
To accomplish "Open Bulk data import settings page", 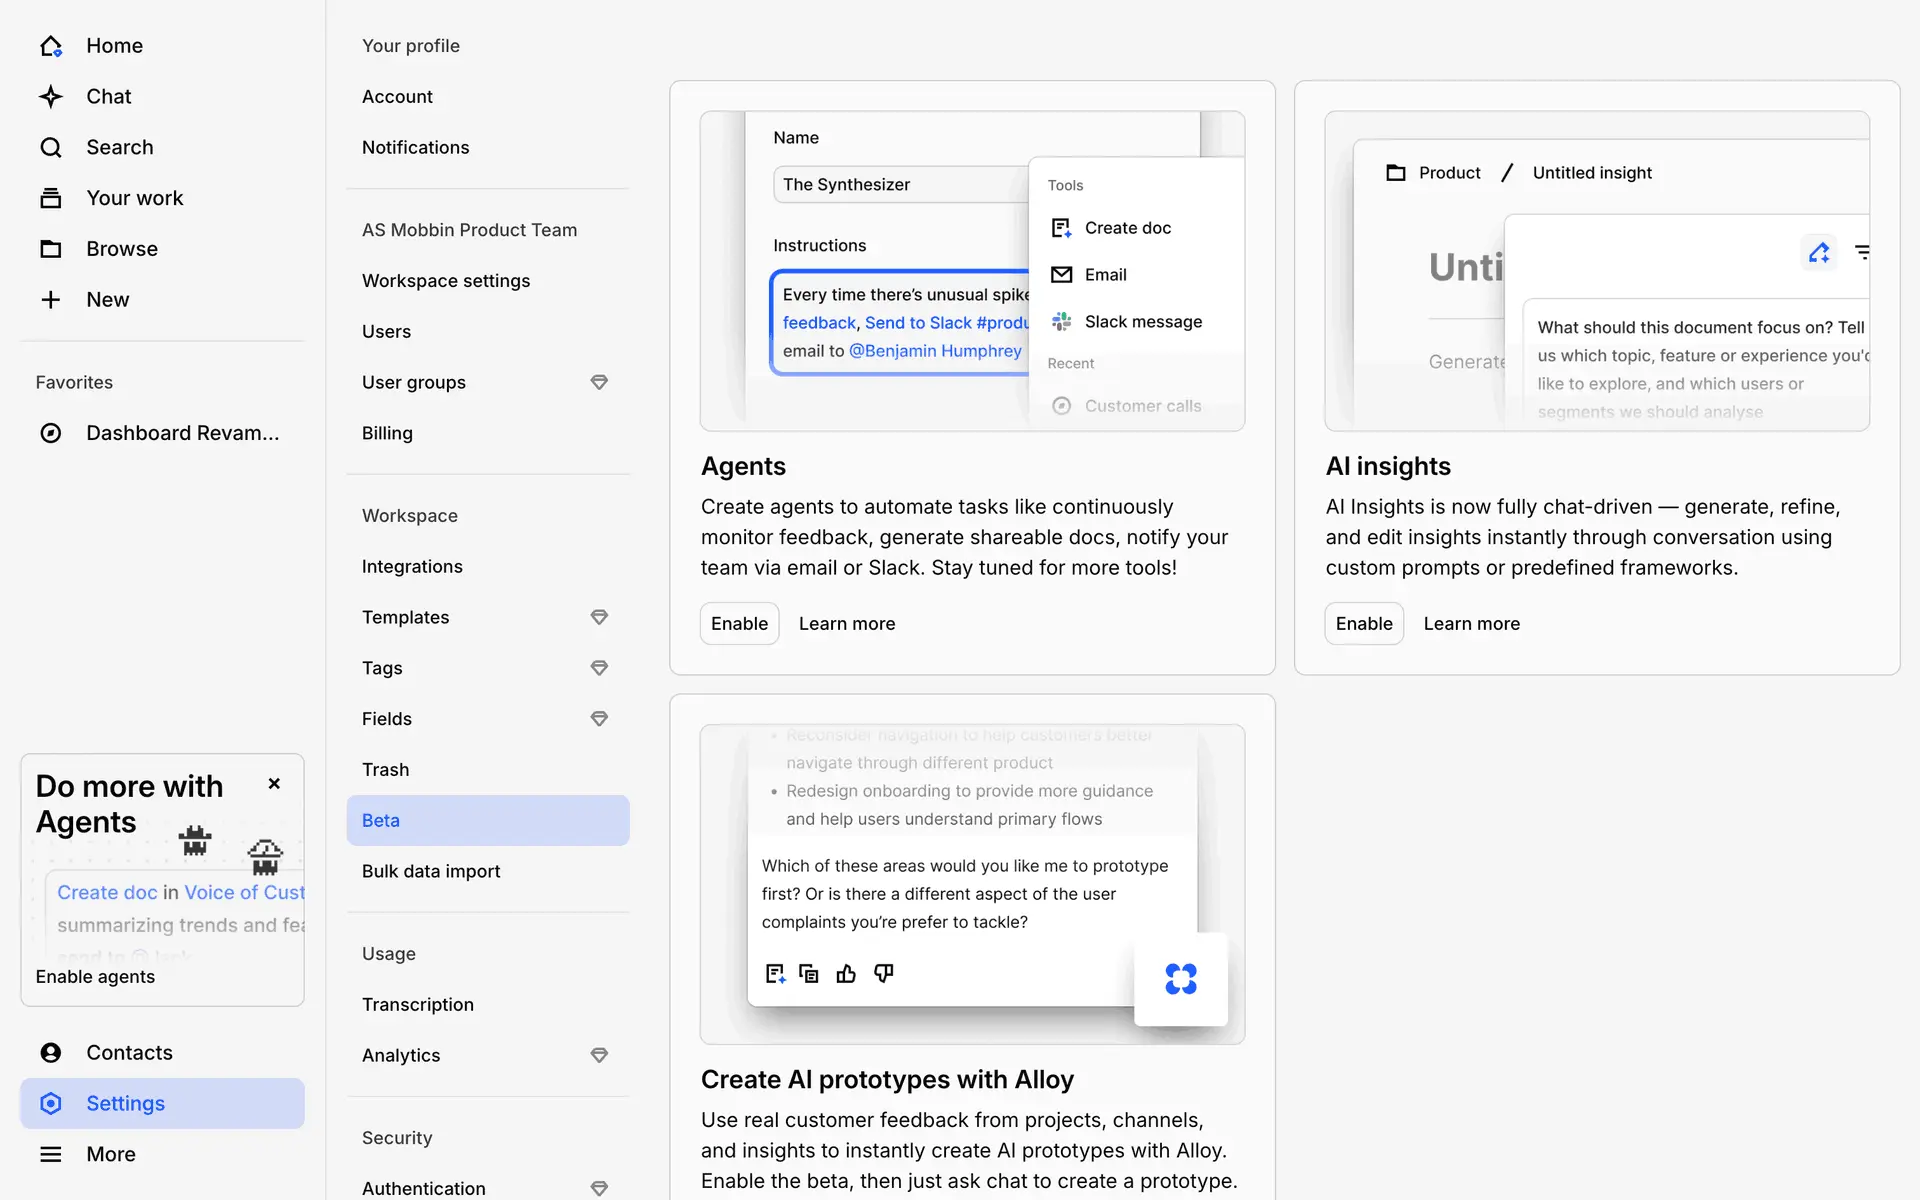I will tap(431, 871).
